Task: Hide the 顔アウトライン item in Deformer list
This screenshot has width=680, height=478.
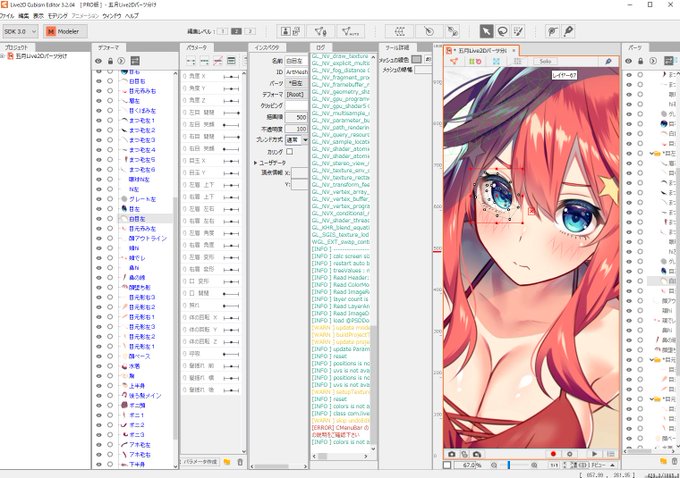Action: (99, 238)
